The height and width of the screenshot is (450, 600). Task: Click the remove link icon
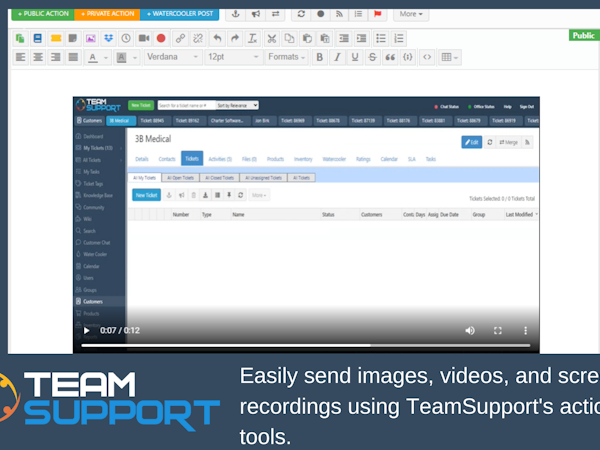(x=198, y=38)
